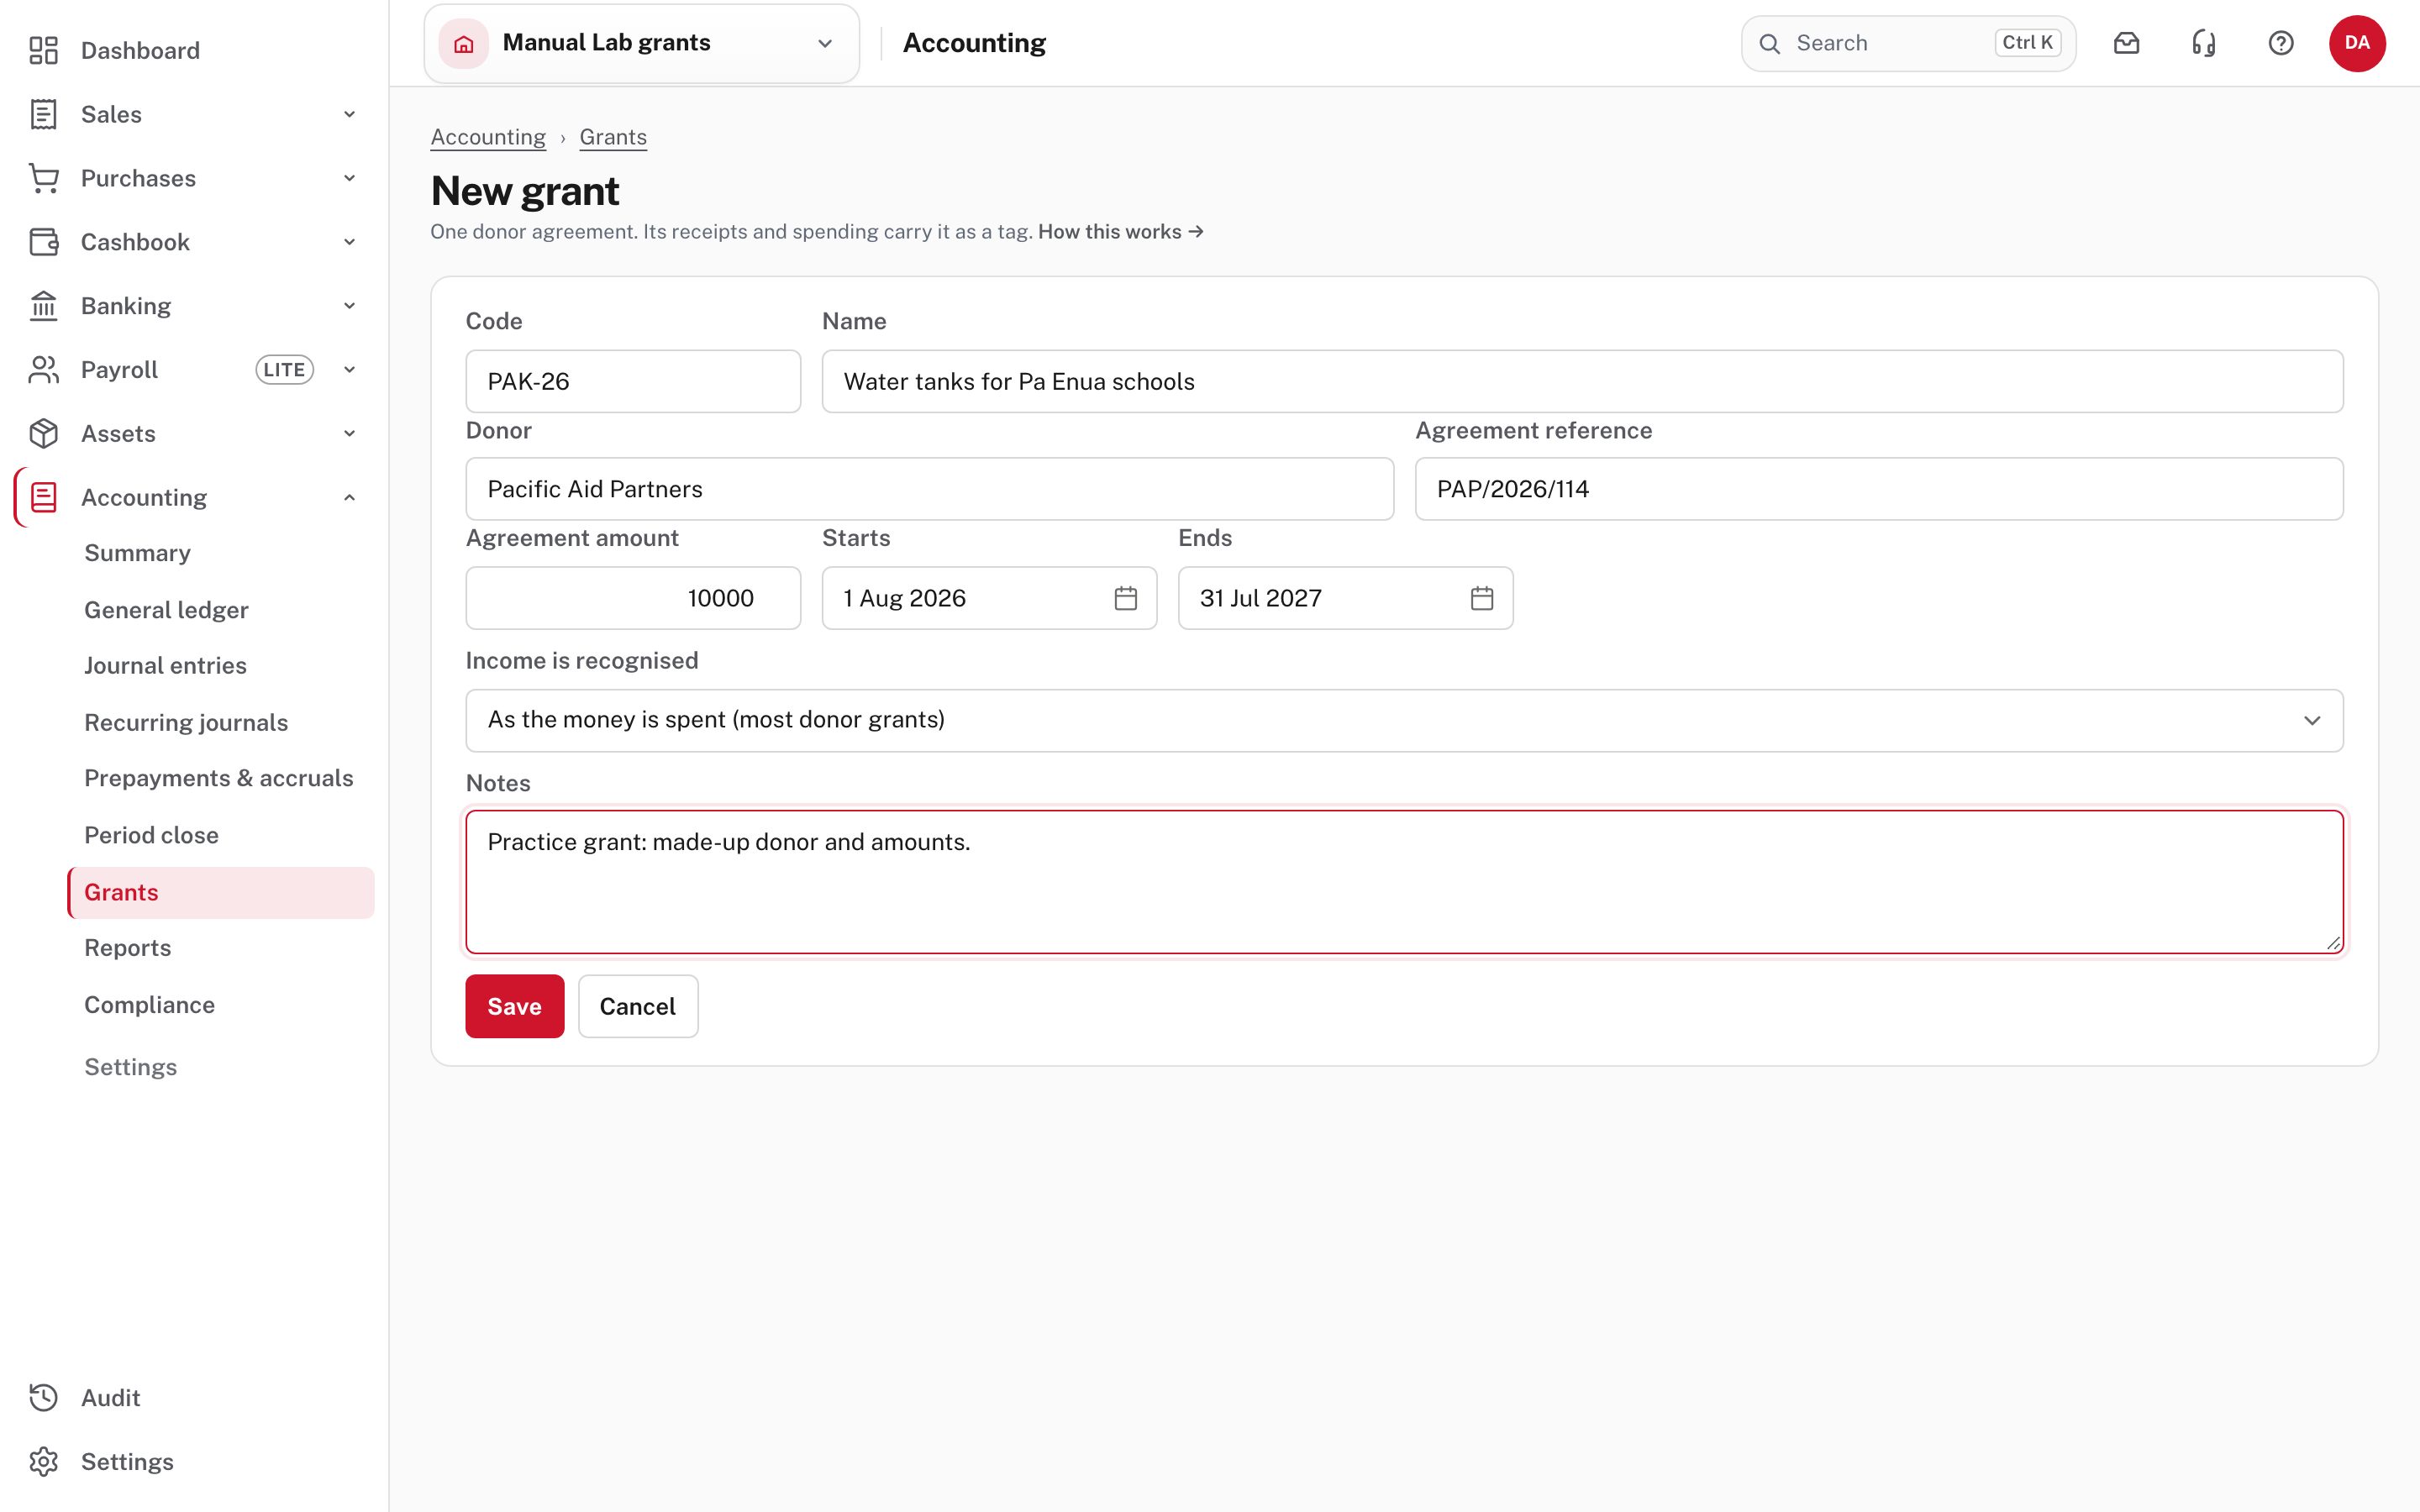Open the Income is recognised dropdown
This screenshot has height=1512, width=2420.
coord(1404,720)
